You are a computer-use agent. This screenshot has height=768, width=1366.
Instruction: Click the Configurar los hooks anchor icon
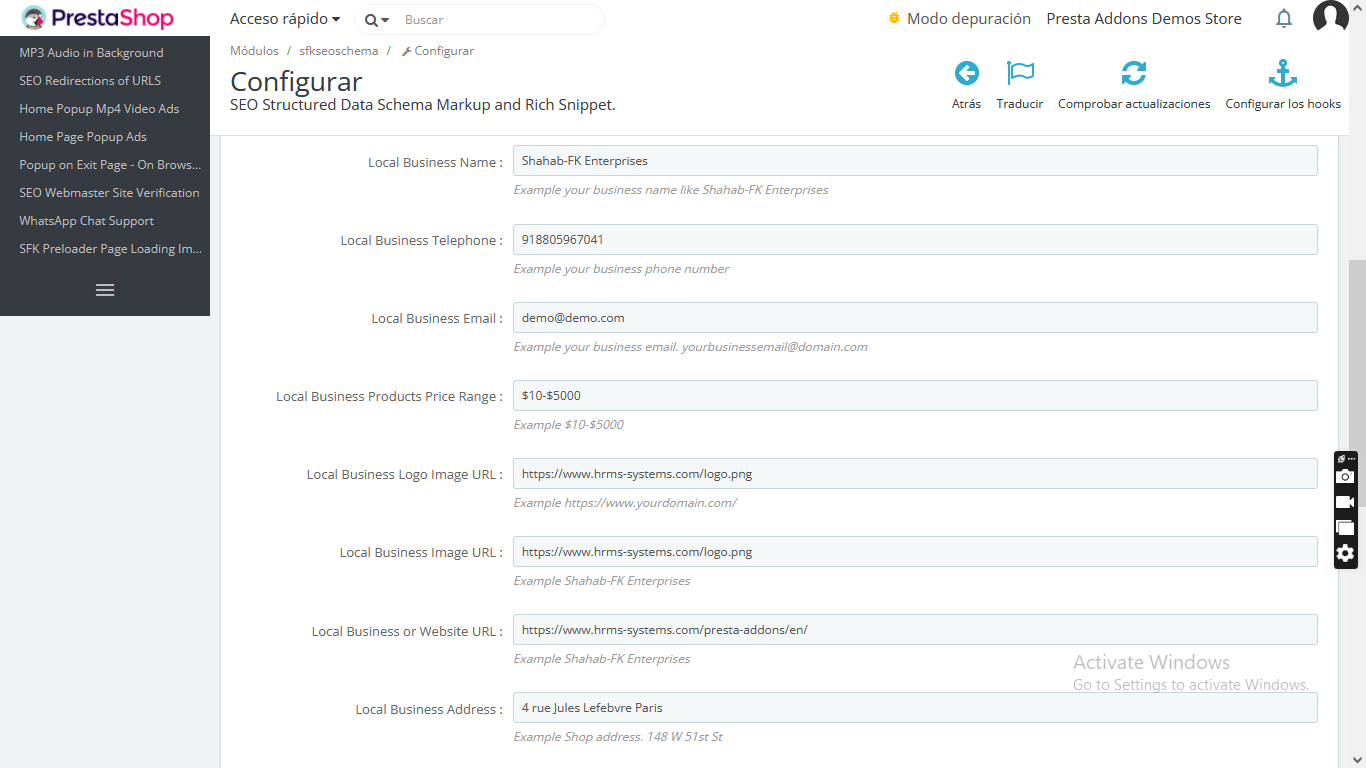[x=1283, y=73]
